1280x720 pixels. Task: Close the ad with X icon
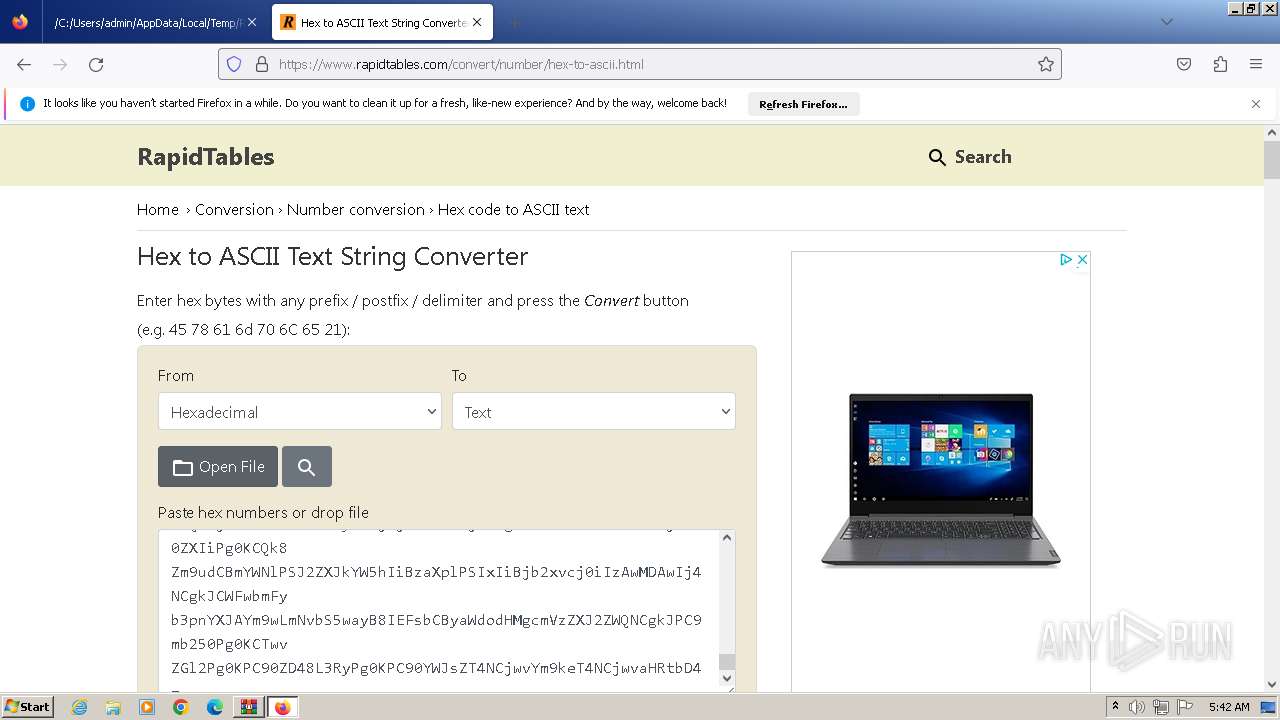(x=1082, y=260)
